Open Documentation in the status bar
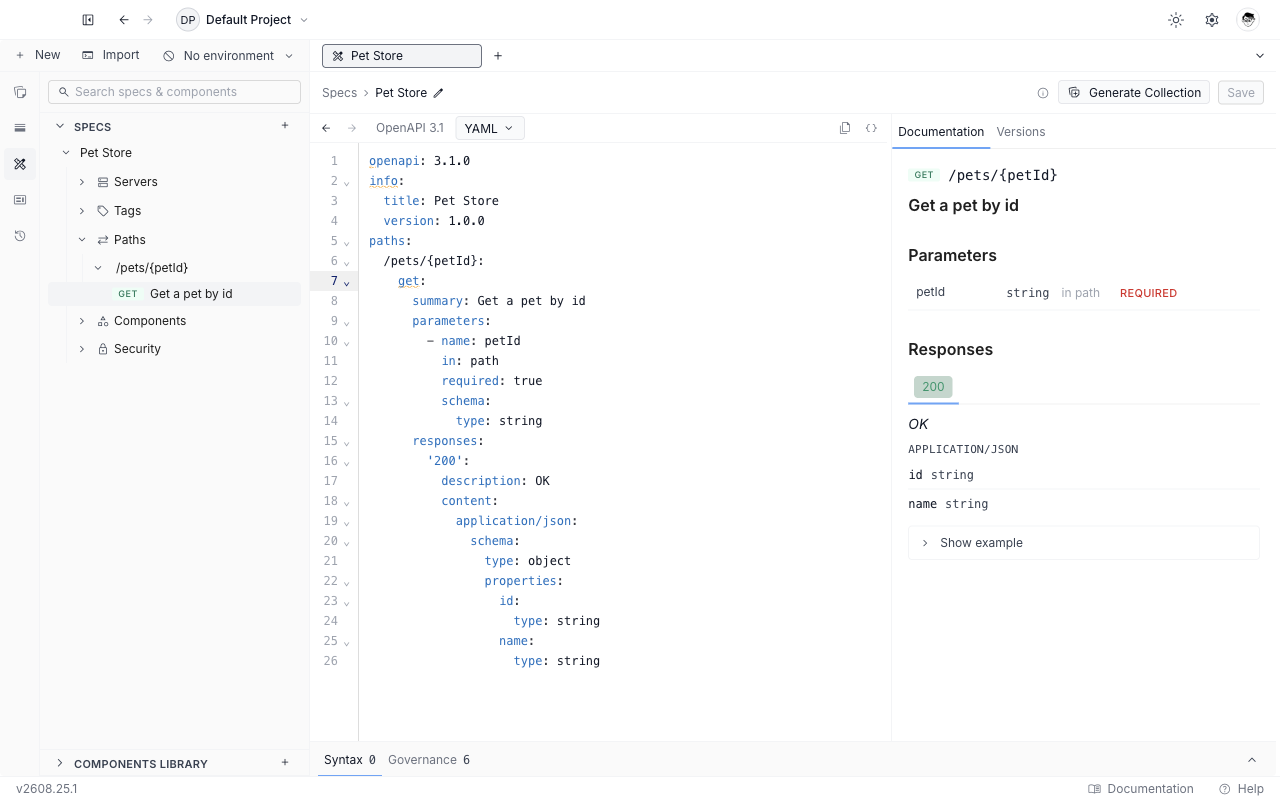This screenshot has height=800, width=1280. pyautogui.click(x=1141, y=789)
